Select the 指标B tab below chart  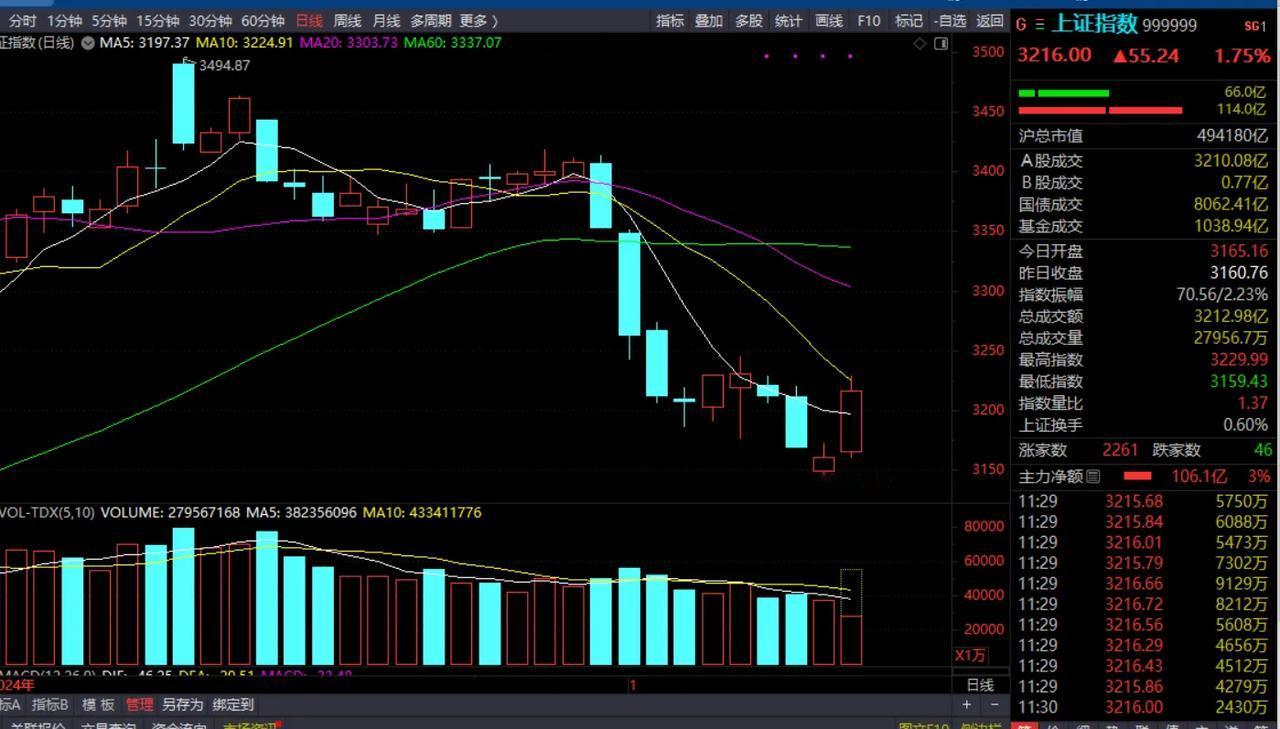point(50,704)
